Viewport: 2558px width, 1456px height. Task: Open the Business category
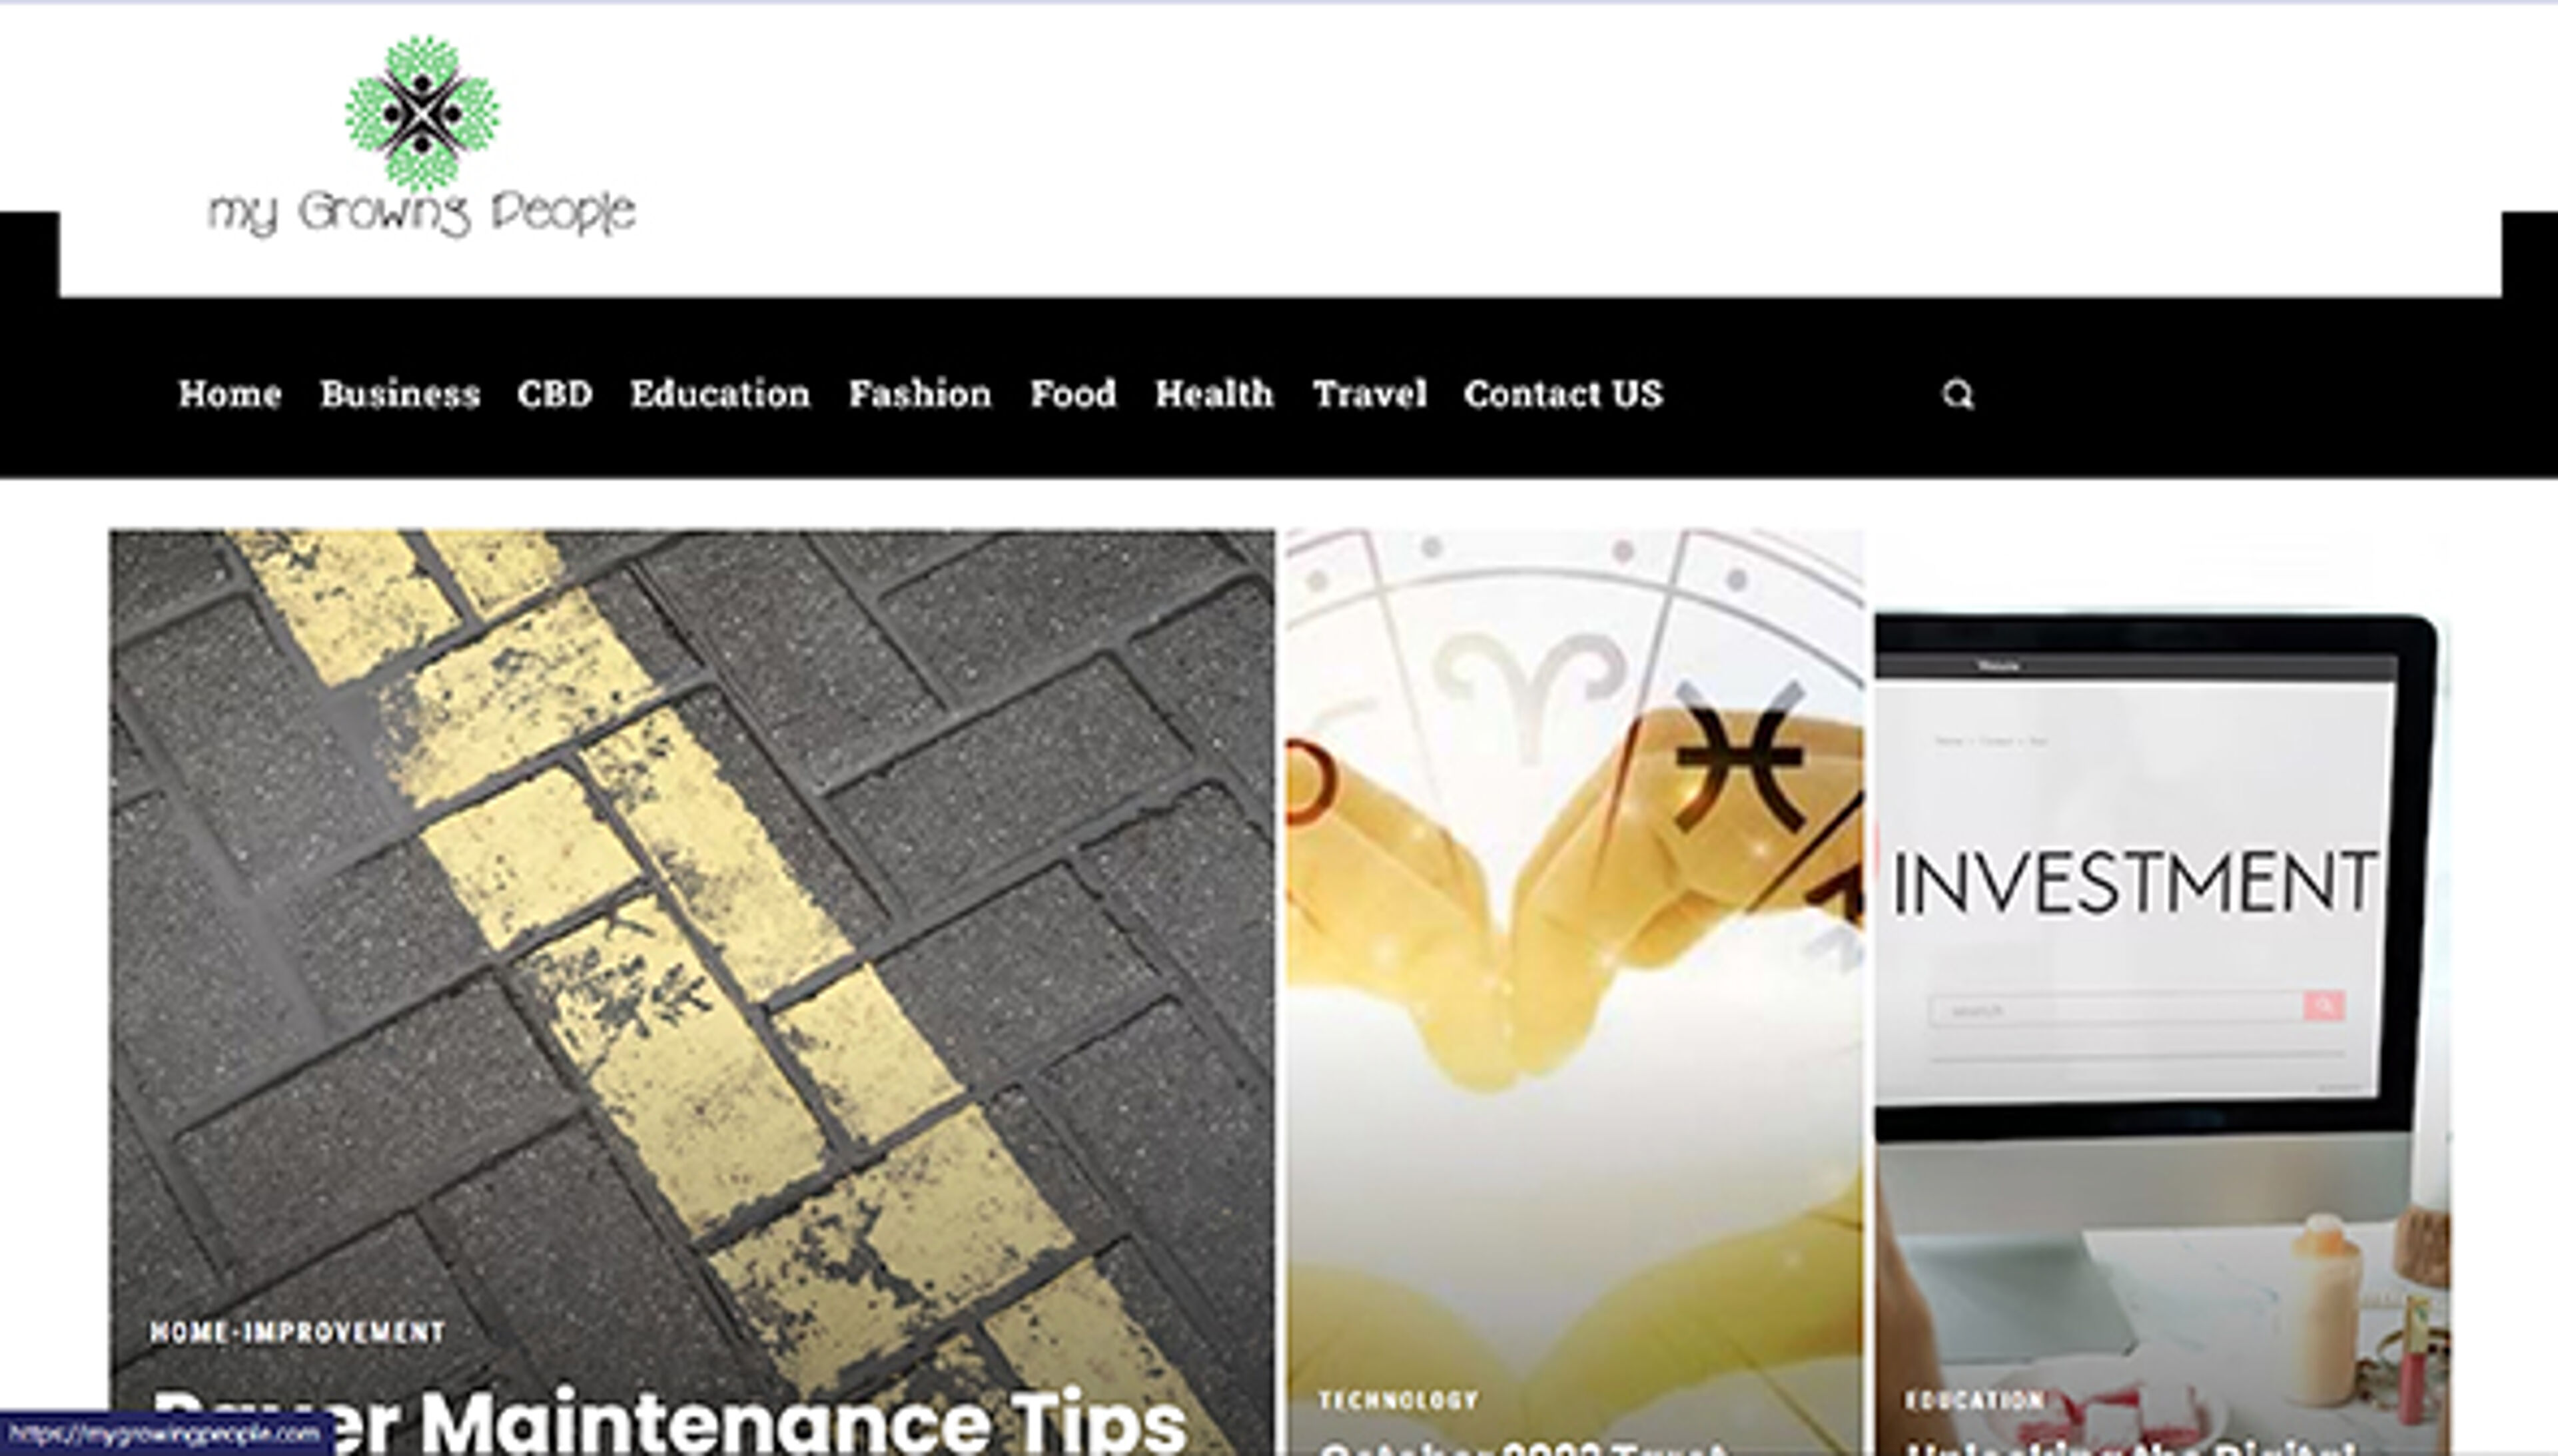[400, 394]
